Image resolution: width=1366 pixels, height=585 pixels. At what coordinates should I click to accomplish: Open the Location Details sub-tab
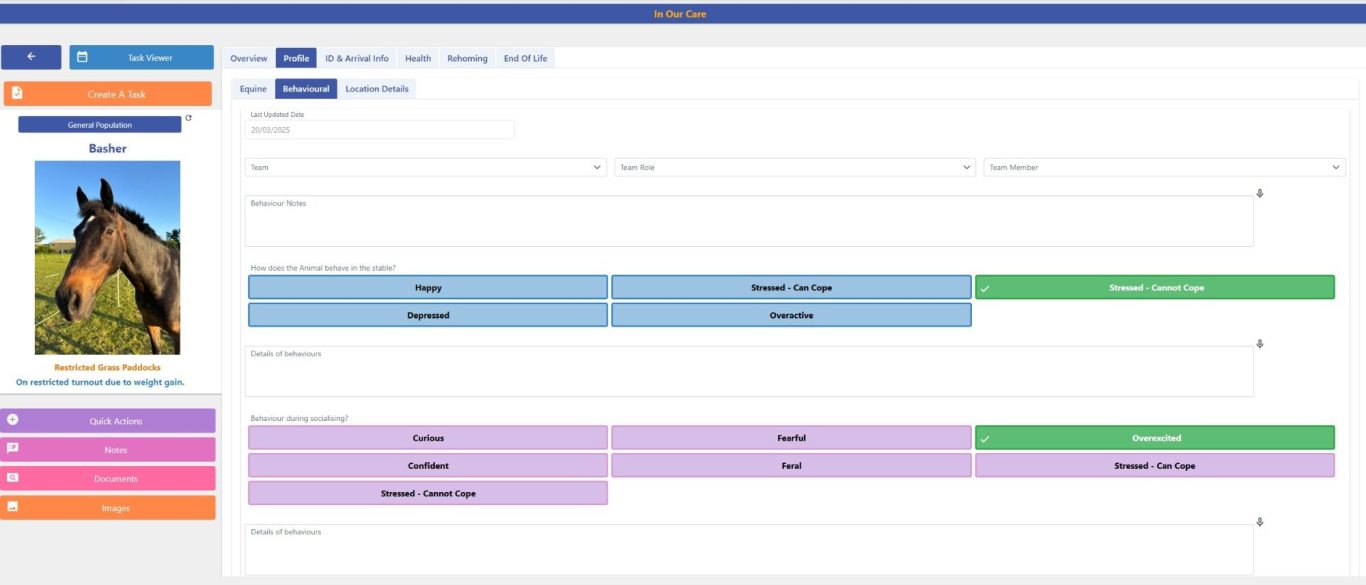[377, 89]
